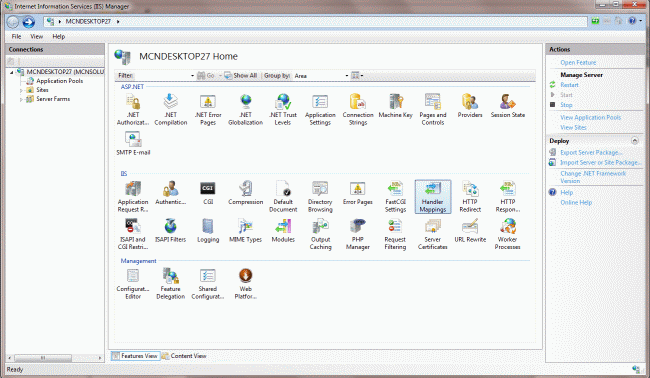
Task: Open Pages and Controls feature
Action: [433, 109]
